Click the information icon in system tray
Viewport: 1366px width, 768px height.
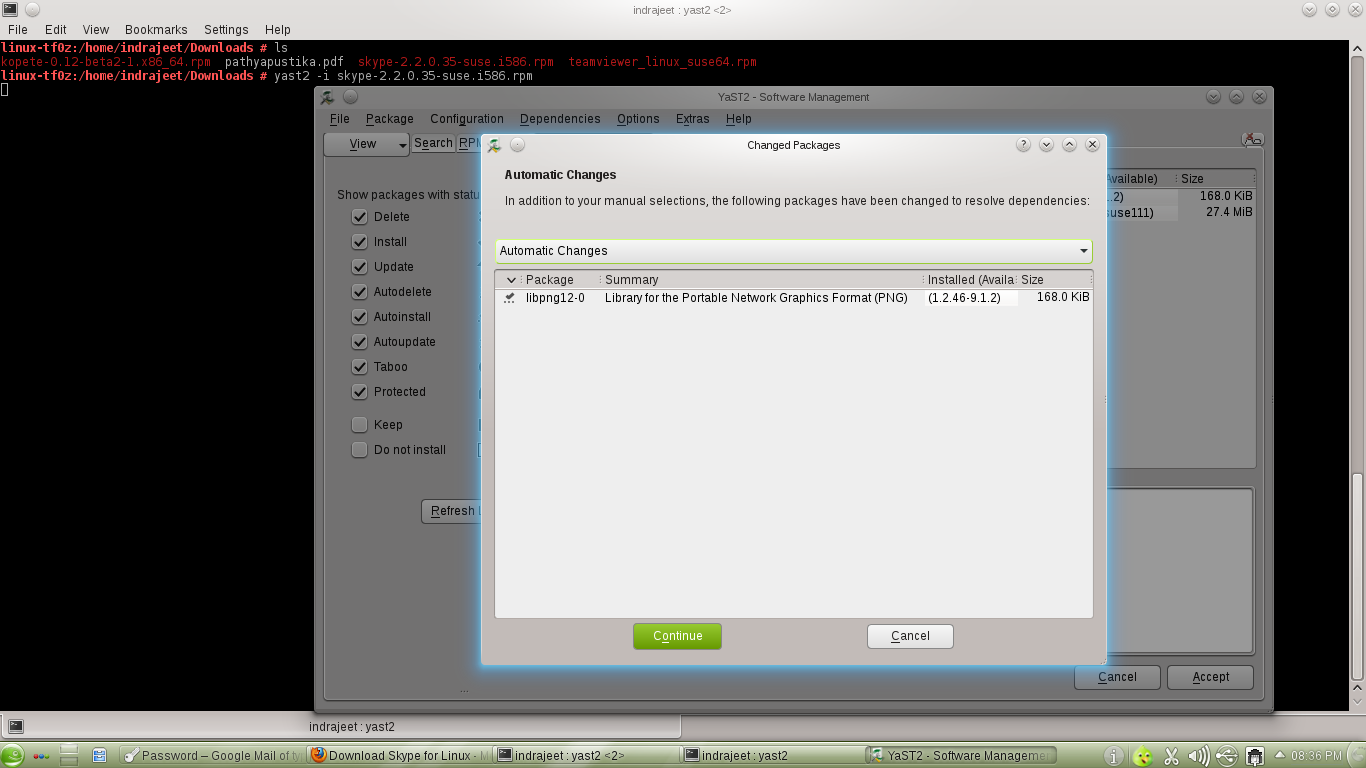point(1112,755)
